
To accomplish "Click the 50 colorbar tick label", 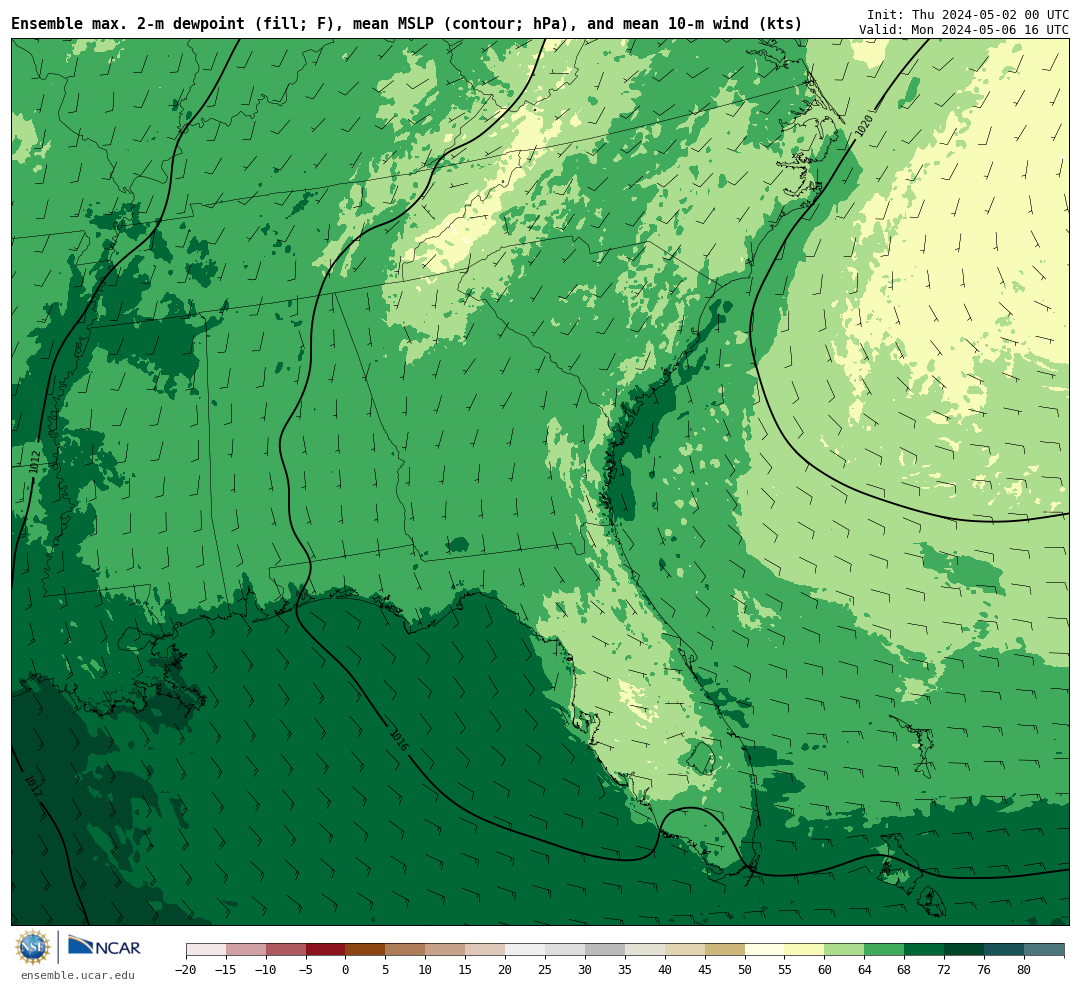I will (745, 969).
